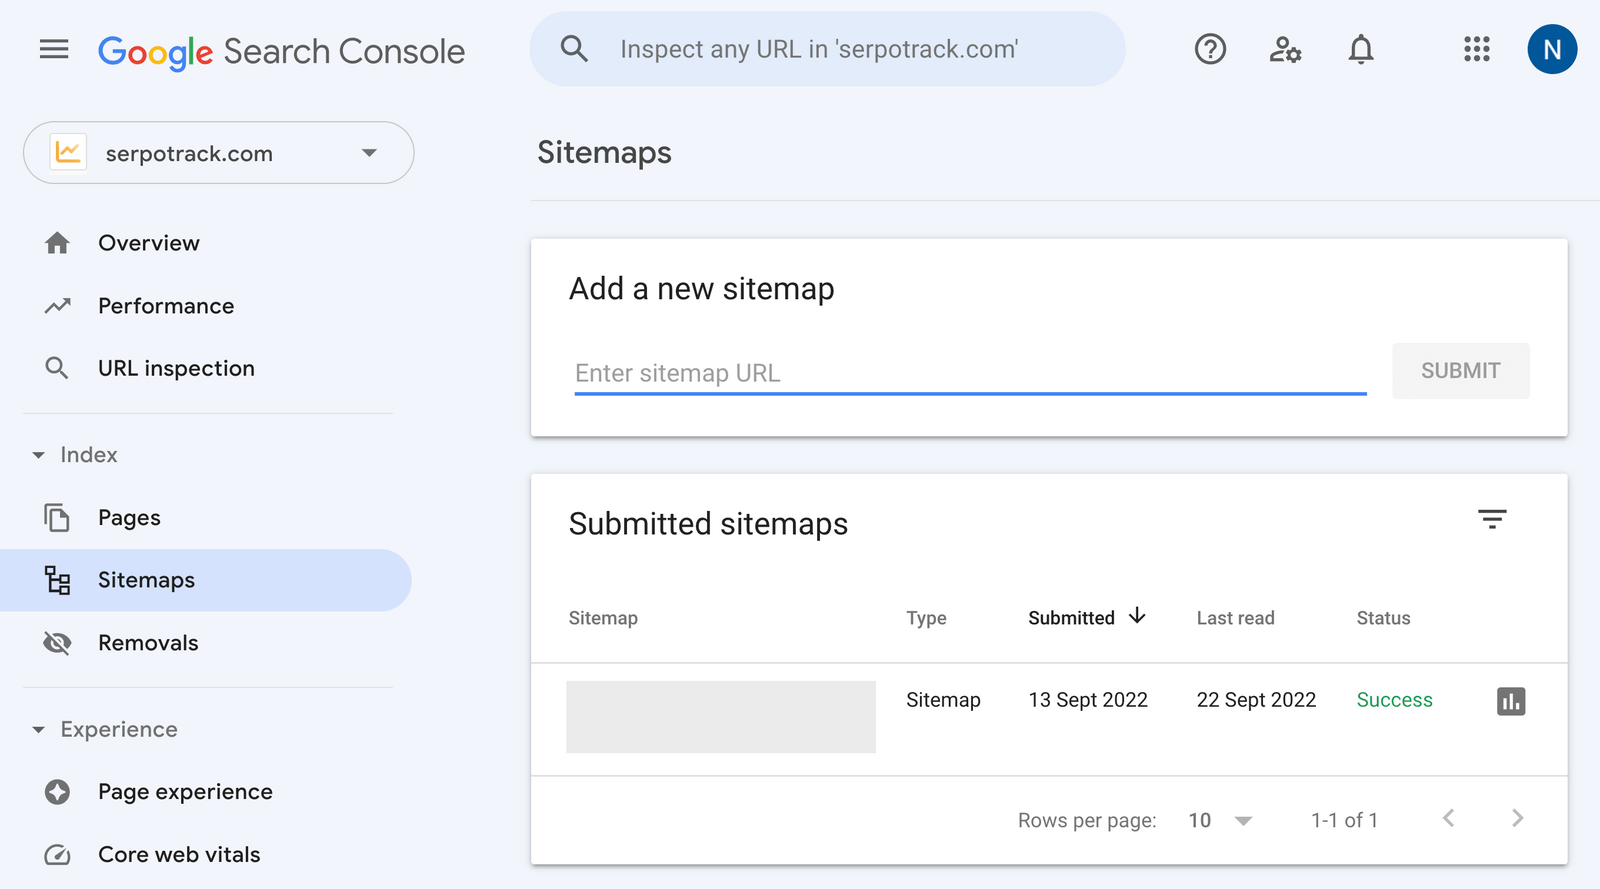Click the Submitted sort arrow
1600x889 pixels.
[x=1137, y=616]
